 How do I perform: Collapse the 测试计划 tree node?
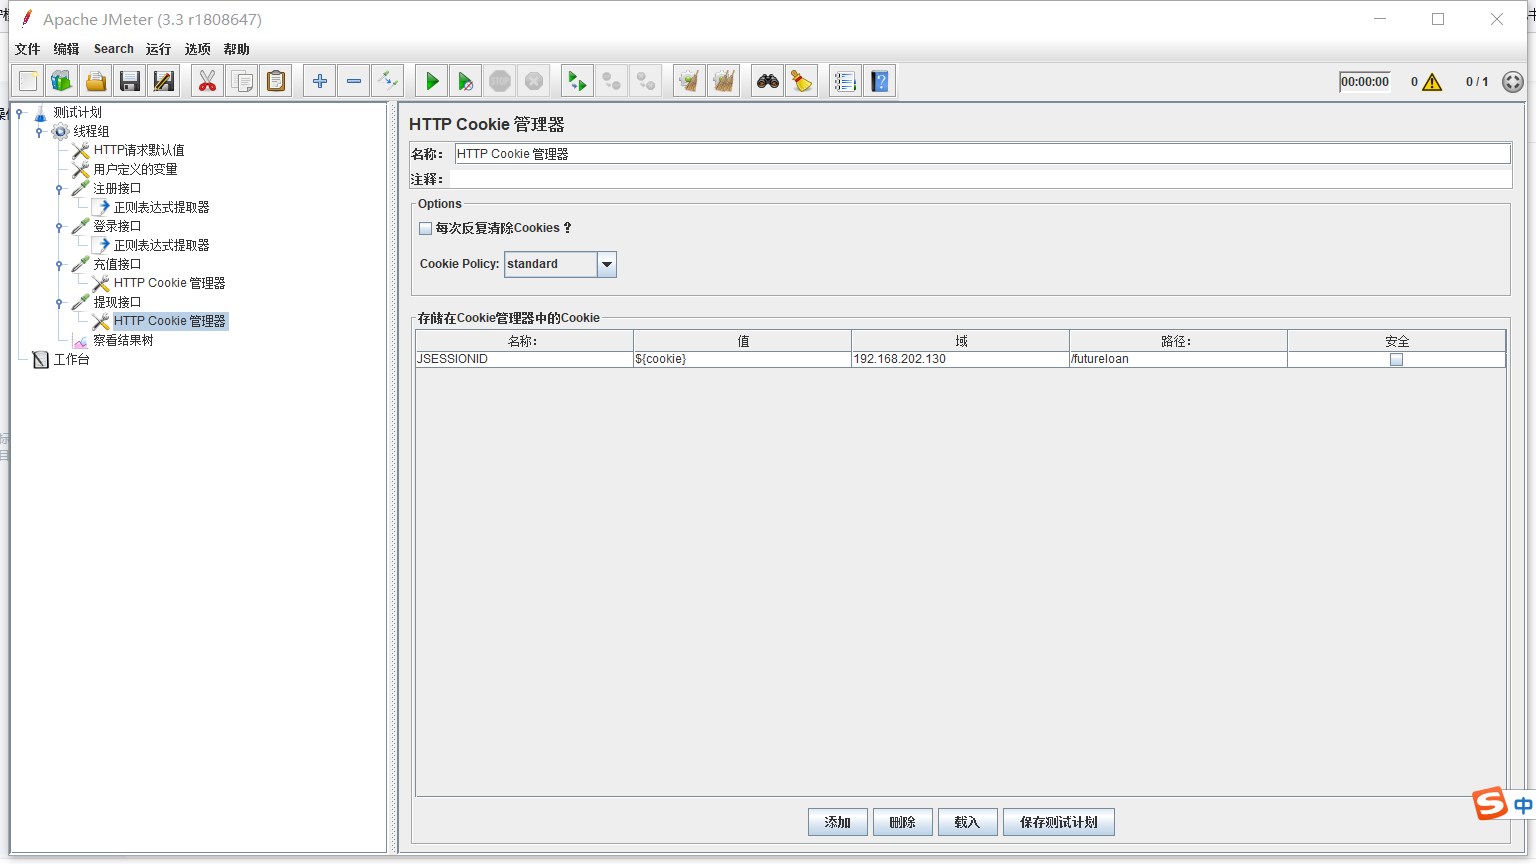19,113
